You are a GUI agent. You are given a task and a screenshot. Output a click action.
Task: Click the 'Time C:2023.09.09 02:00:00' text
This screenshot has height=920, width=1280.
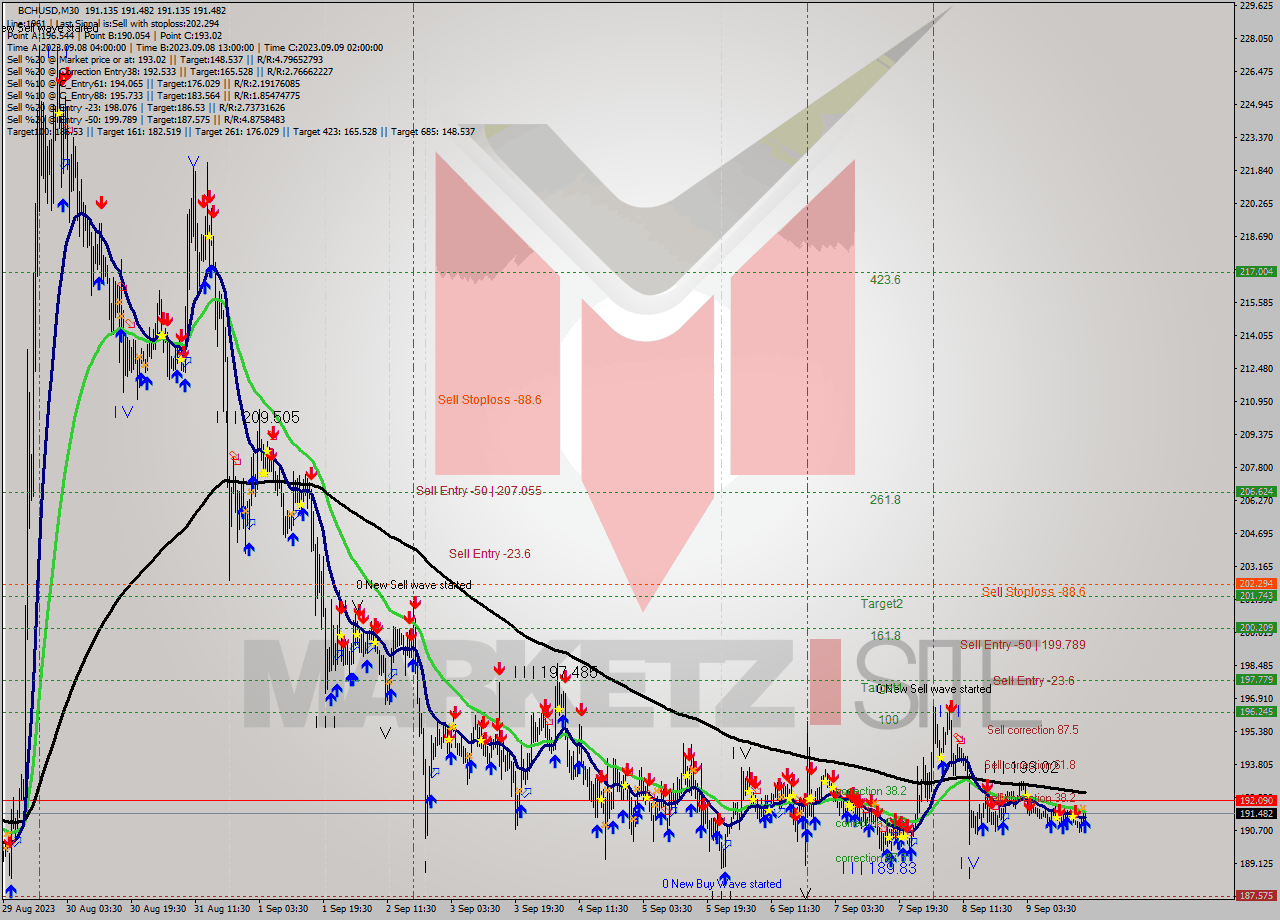(x=324, y=47)
